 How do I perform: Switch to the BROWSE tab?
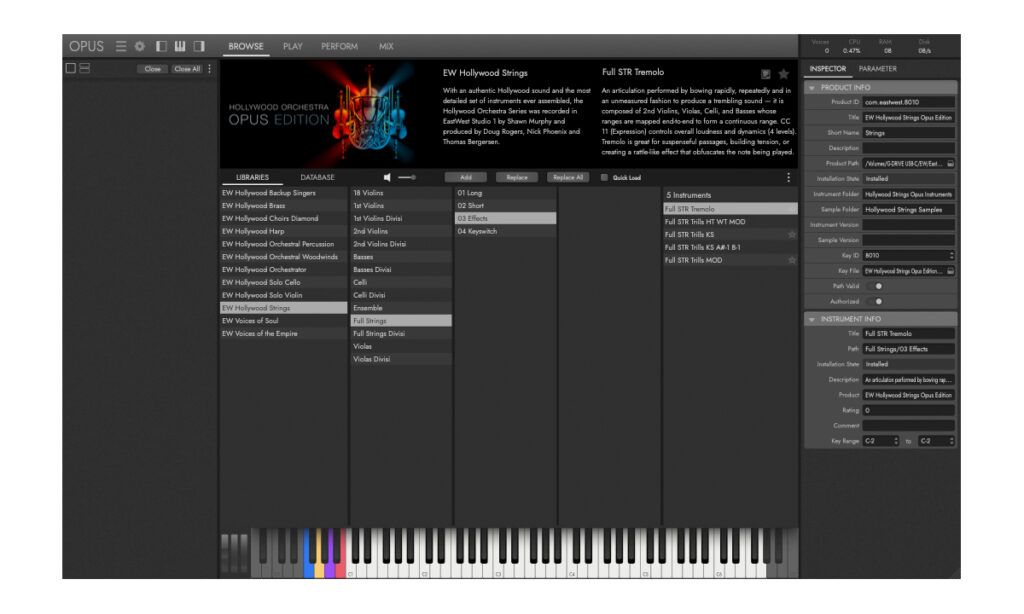click(246, 46)
